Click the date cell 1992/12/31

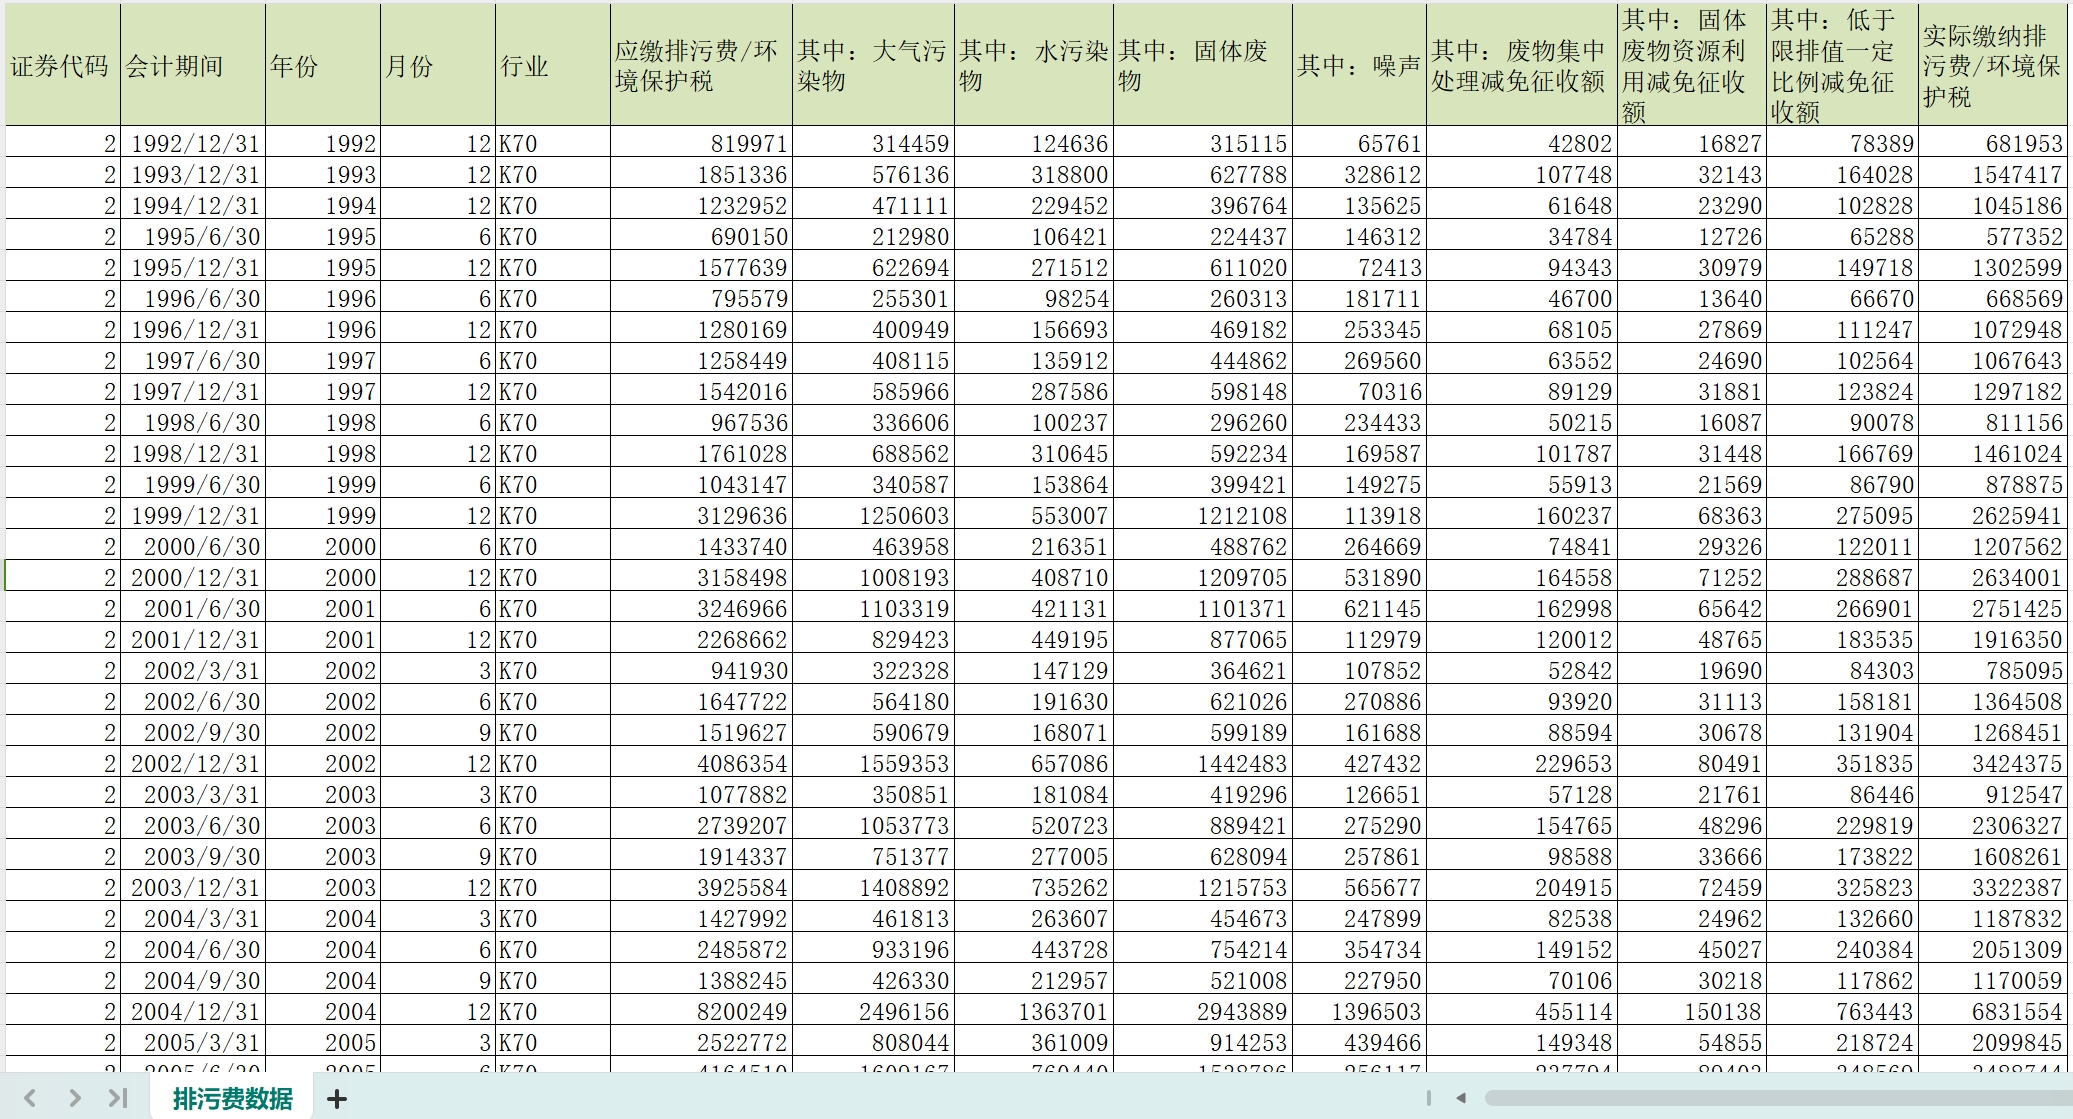(x=194, y=144)
